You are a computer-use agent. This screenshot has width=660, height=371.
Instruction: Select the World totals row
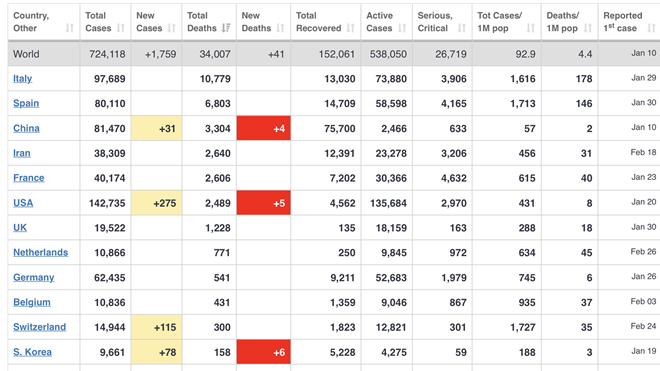[x=334, y=54]
